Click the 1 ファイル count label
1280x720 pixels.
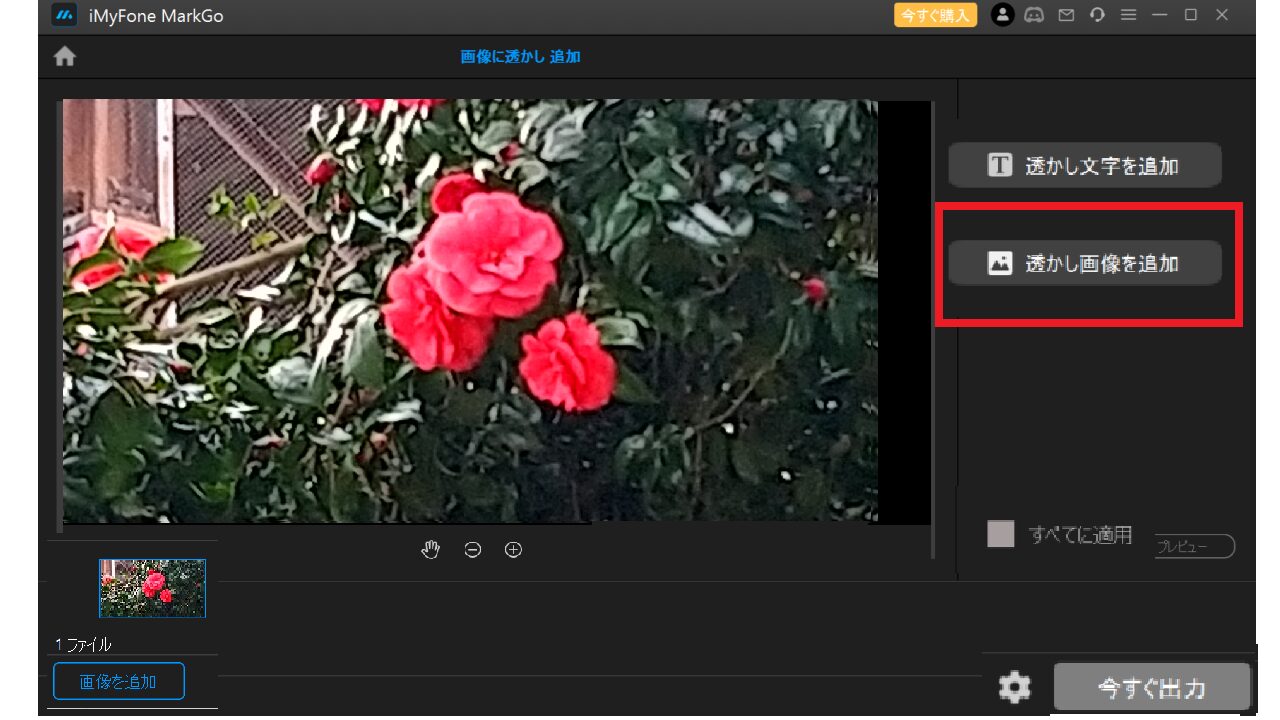pyautogui.click(x=83, y=645)
